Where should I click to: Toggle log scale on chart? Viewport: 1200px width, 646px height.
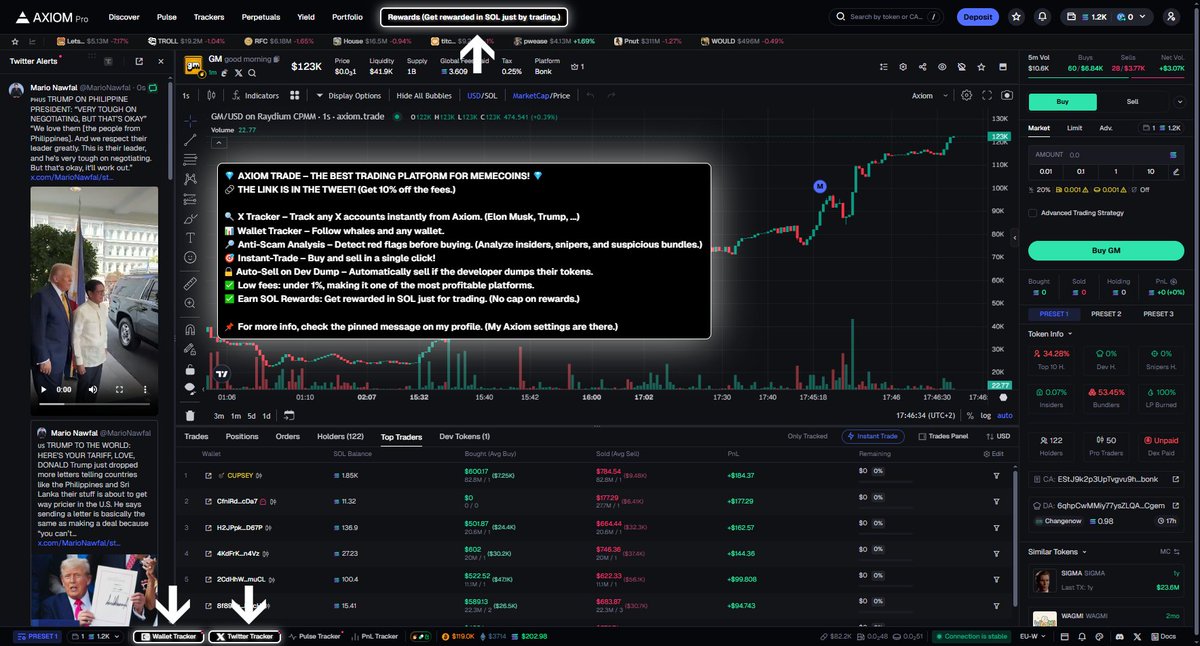pyautogui.click(x=985, y=415)
